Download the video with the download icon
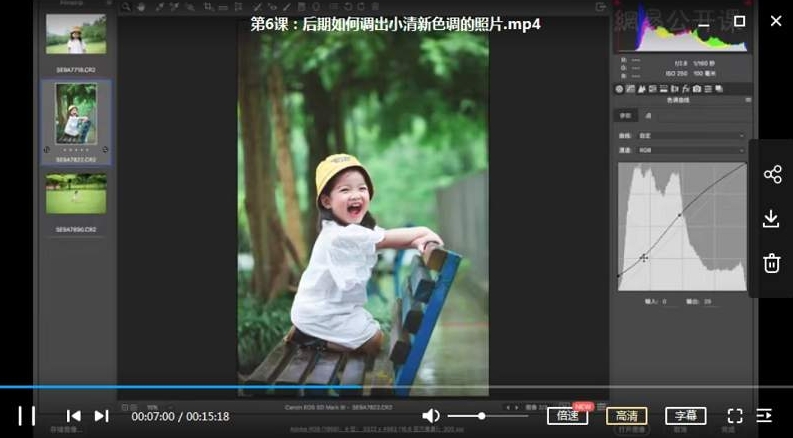 pos(771,219)
